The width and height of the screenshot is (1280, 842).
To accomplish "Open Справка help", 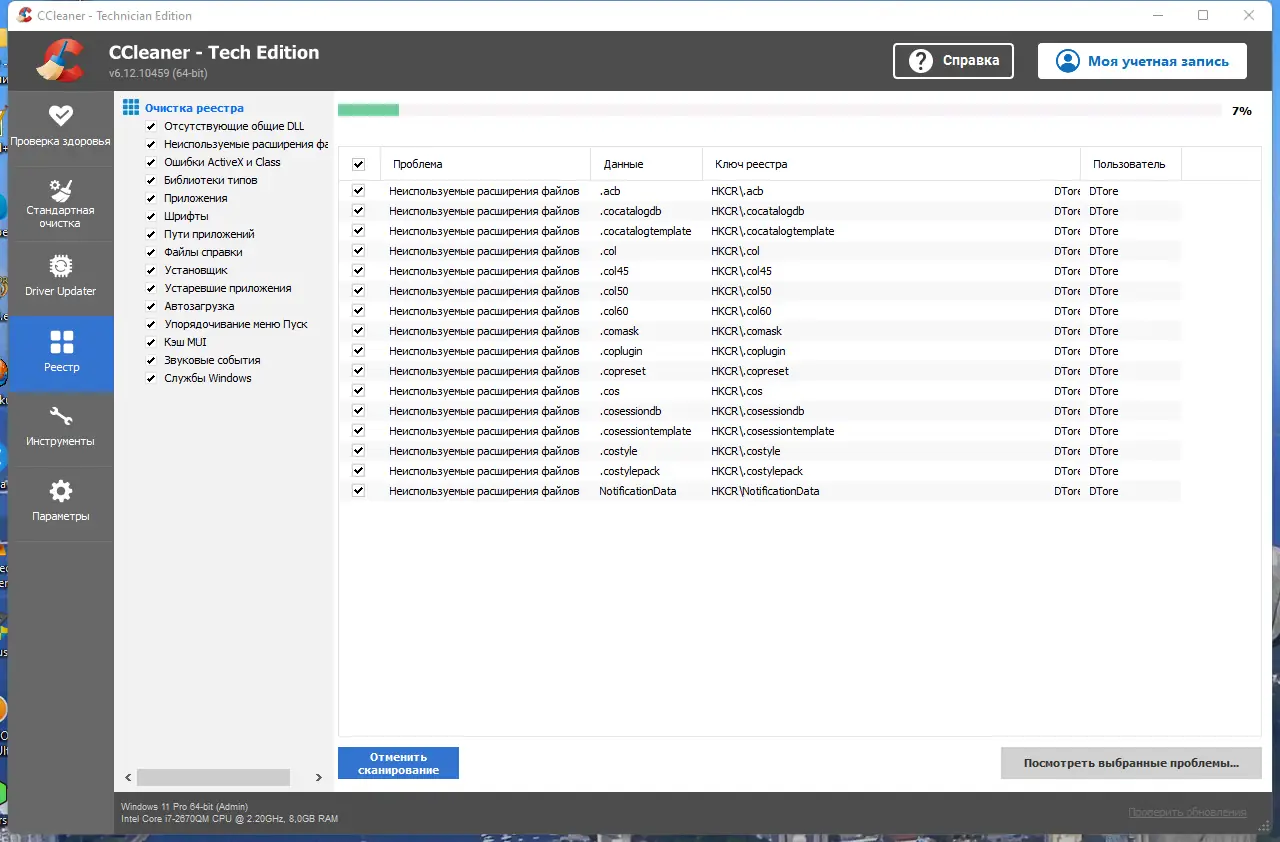I will coord(952,60).
